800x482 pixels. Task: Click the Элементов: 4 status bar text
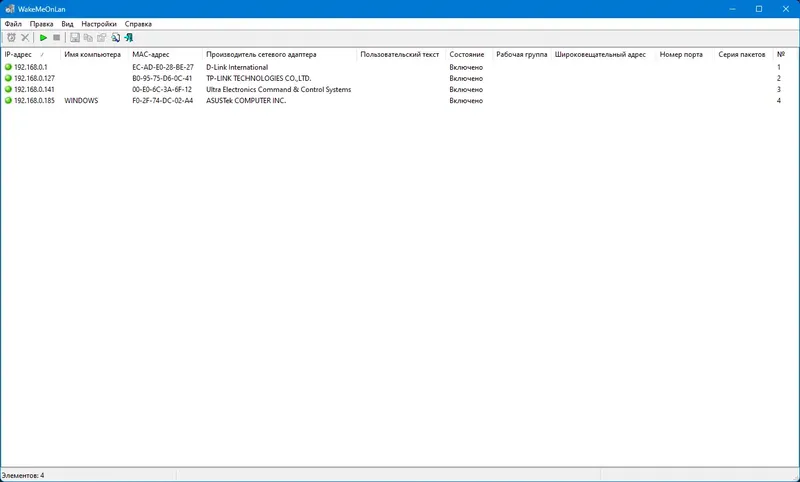pos(23,475)
